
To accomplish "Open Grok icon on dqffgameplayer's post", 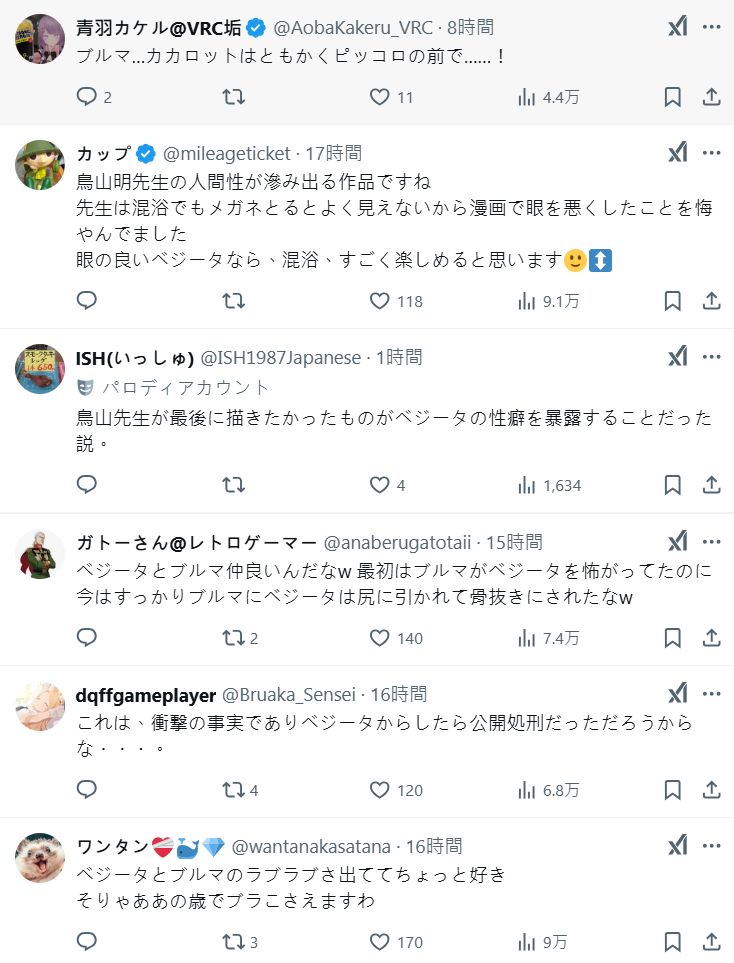I will click(x=677, y=694).
